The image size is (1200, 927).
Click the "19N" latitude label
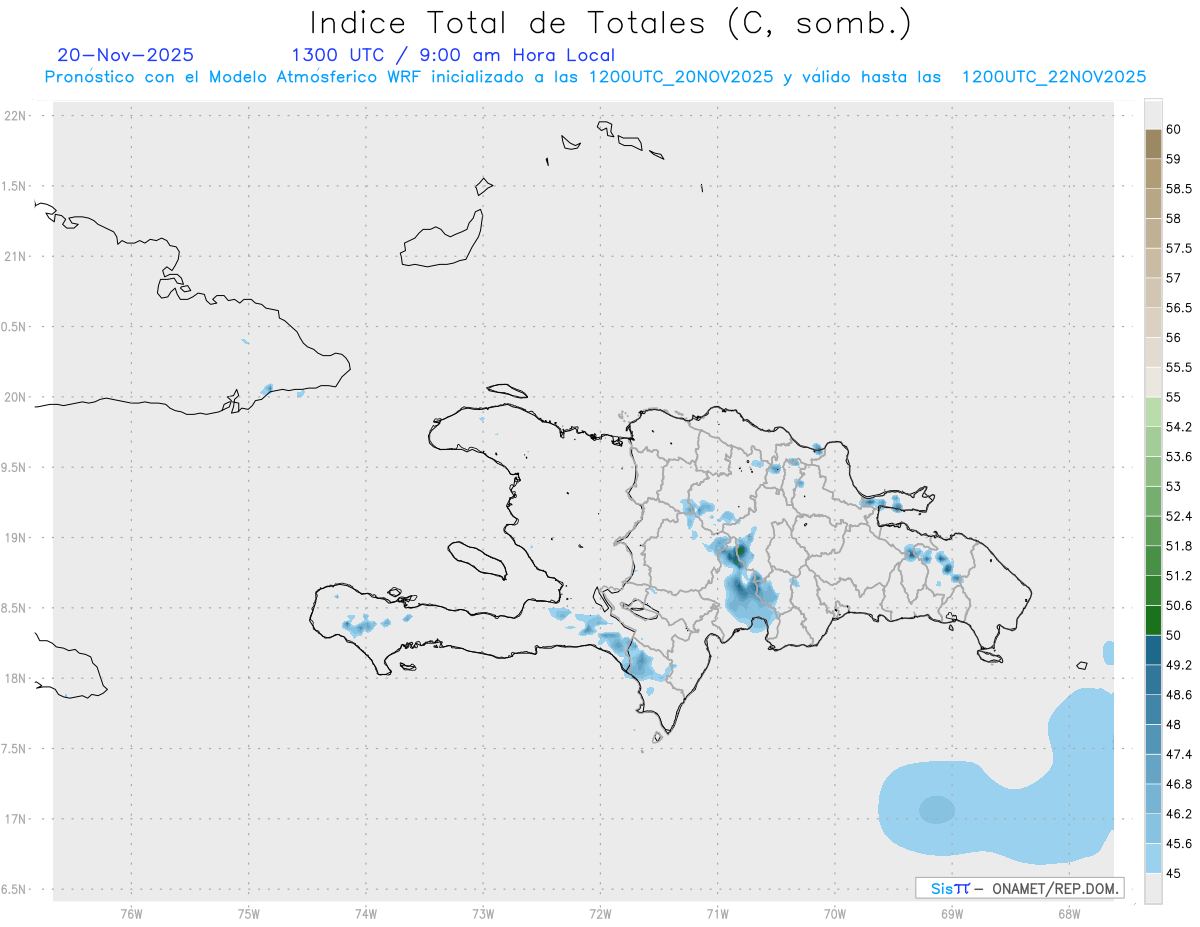pos(17,538)
